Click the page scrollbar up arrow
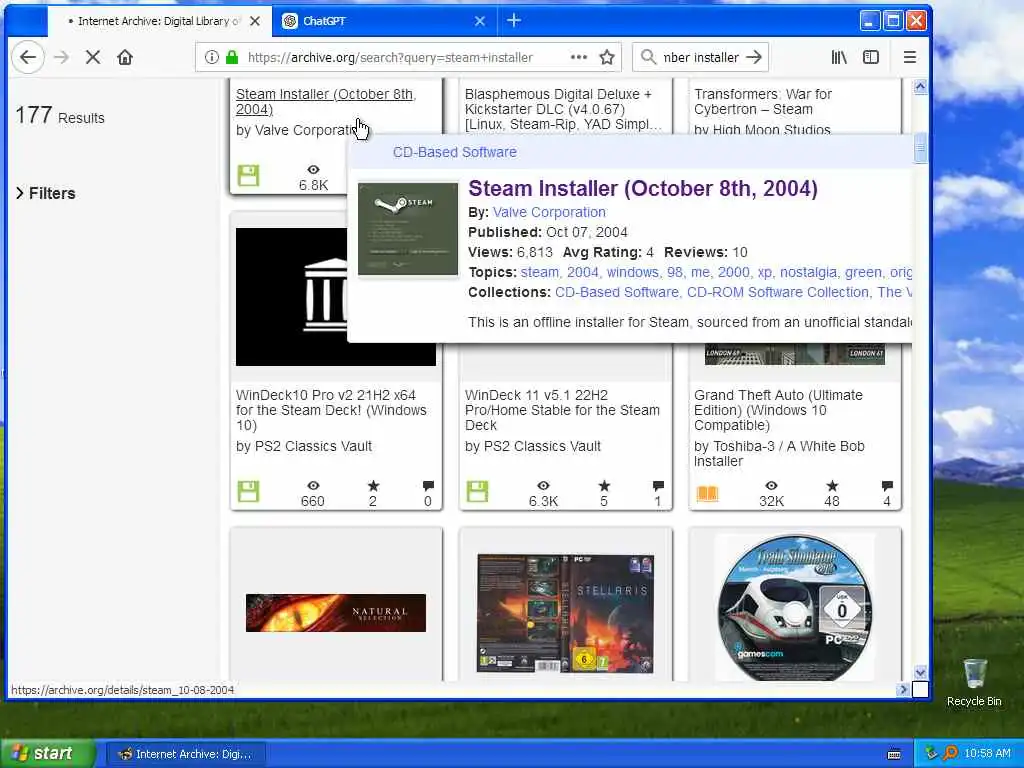Screen dimensions: 1024x768 tap(920, 87)
